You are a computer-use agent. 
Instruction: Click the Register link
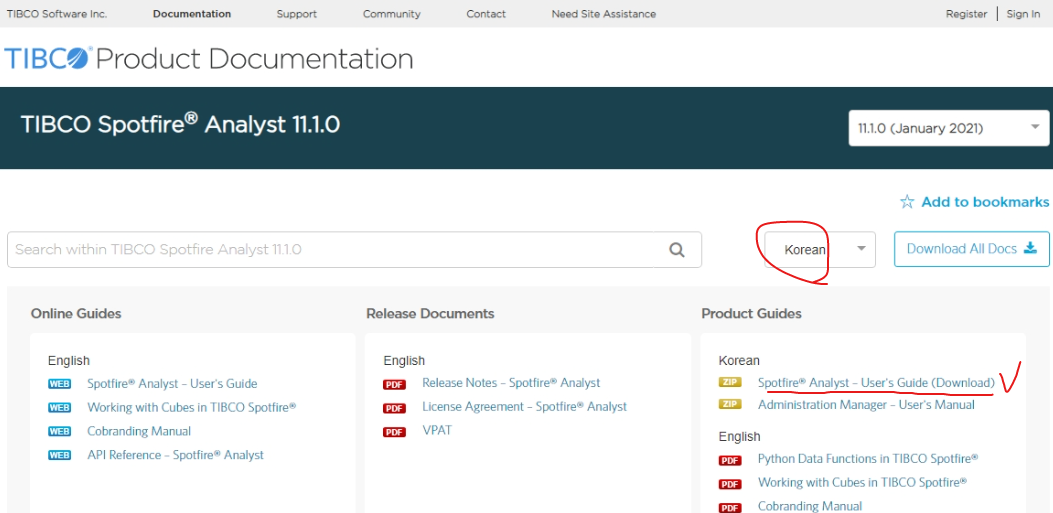(x=966, y=13)
